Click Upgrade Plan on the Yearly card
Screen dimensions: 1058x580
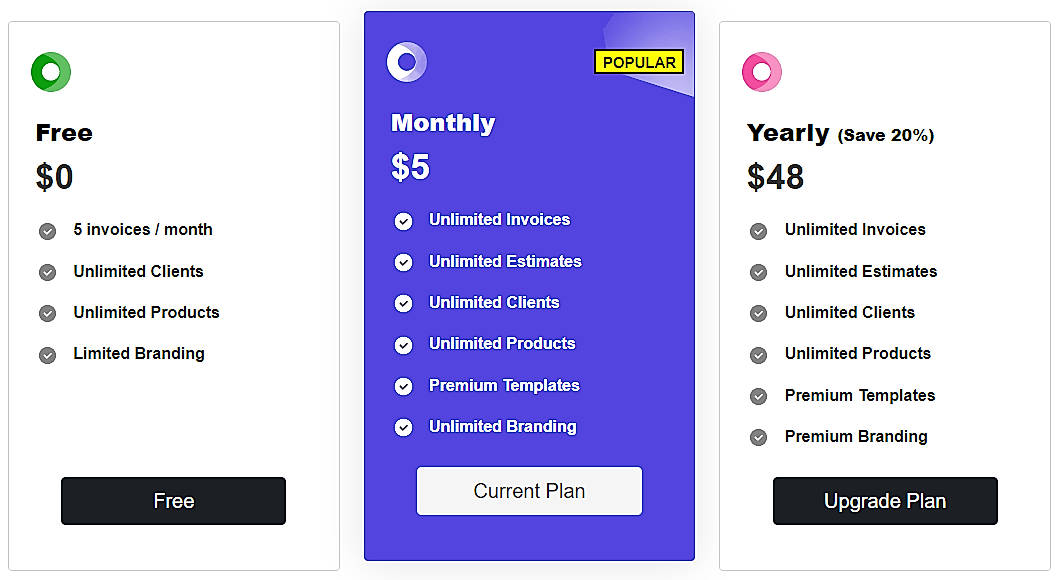click(x=884, y=501)
